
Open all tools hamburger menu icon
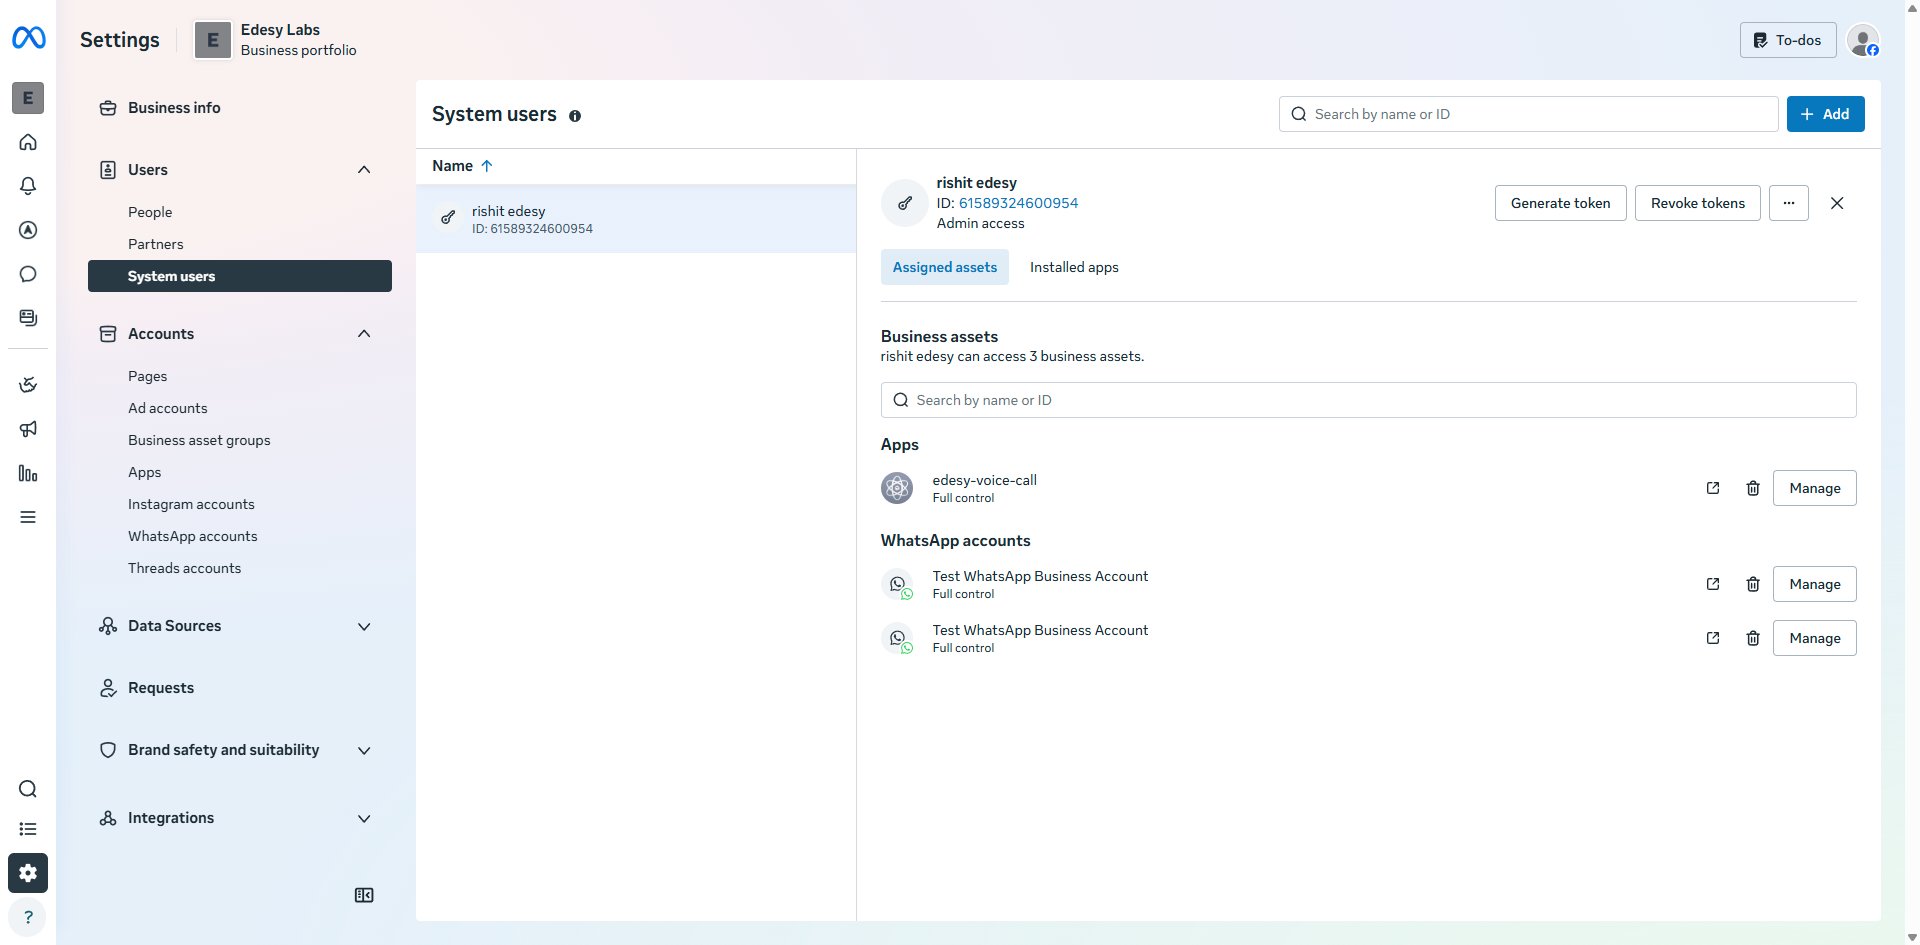pos(28,517)
